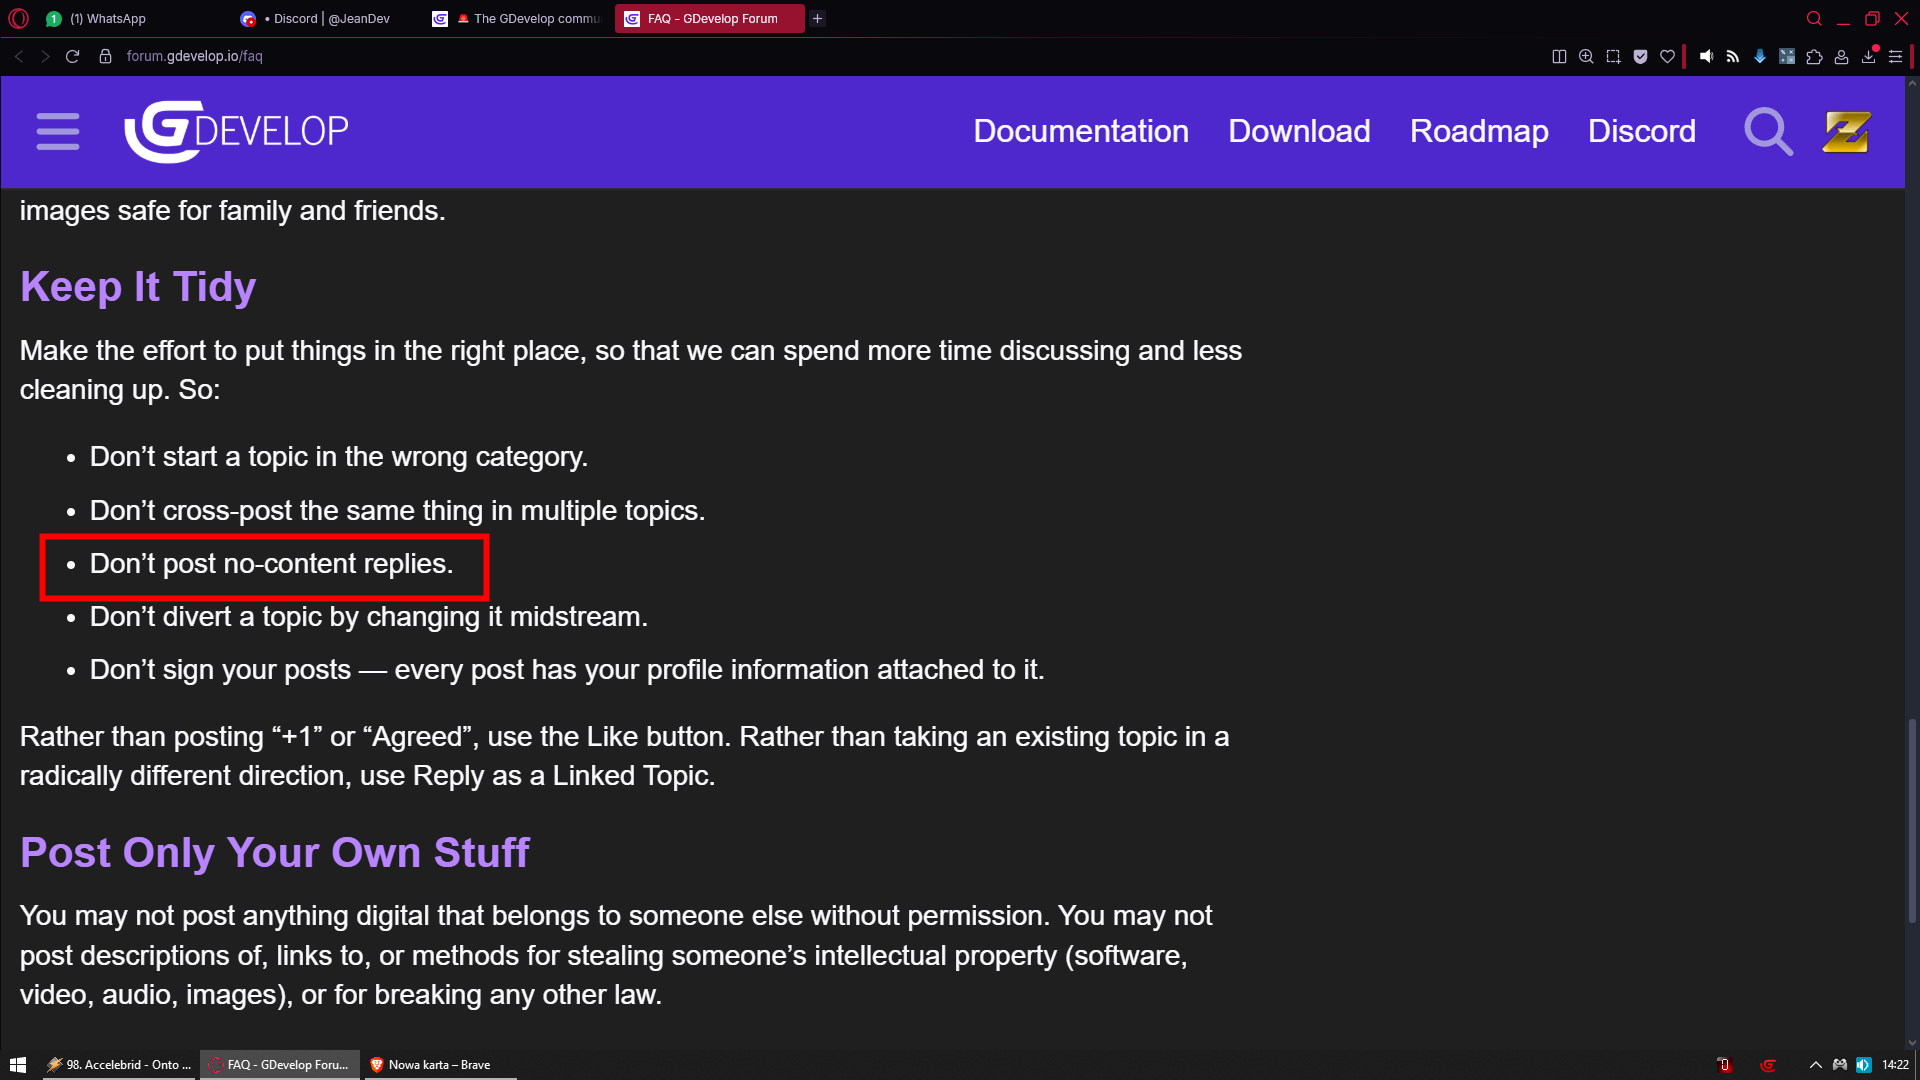The image size is (1920, 1080).
Task: Click the forum search magnifier icon
Action: click(1767, 131)
